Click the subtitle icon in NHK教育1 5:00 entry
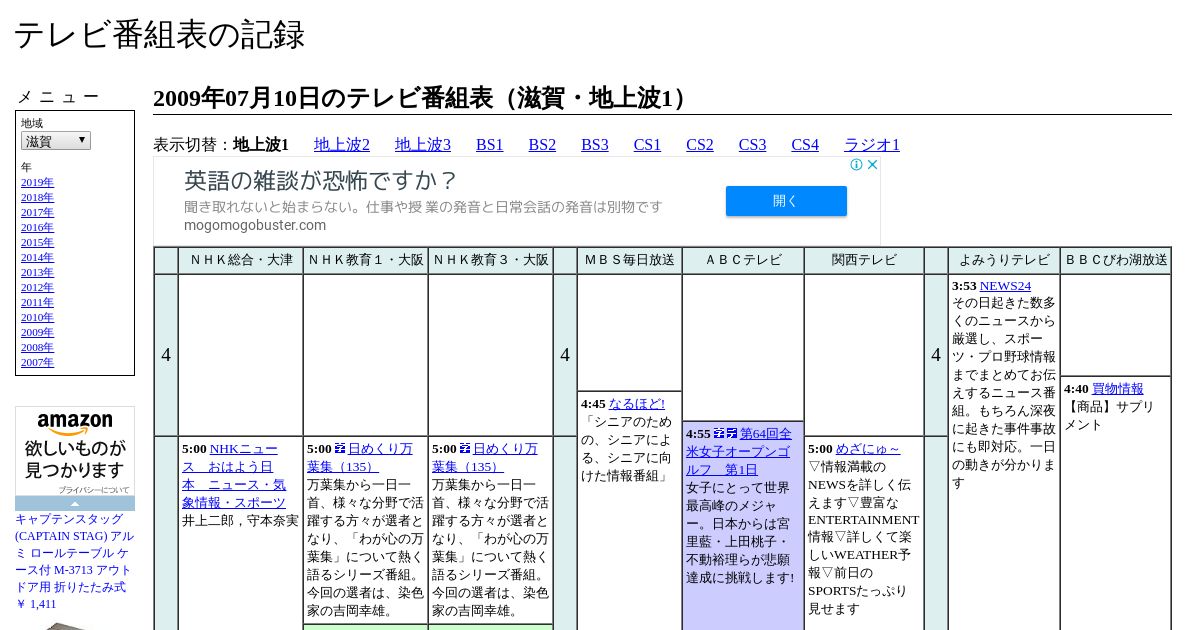The height and width of the screenshot is (630, 1200). coord(340,449)
